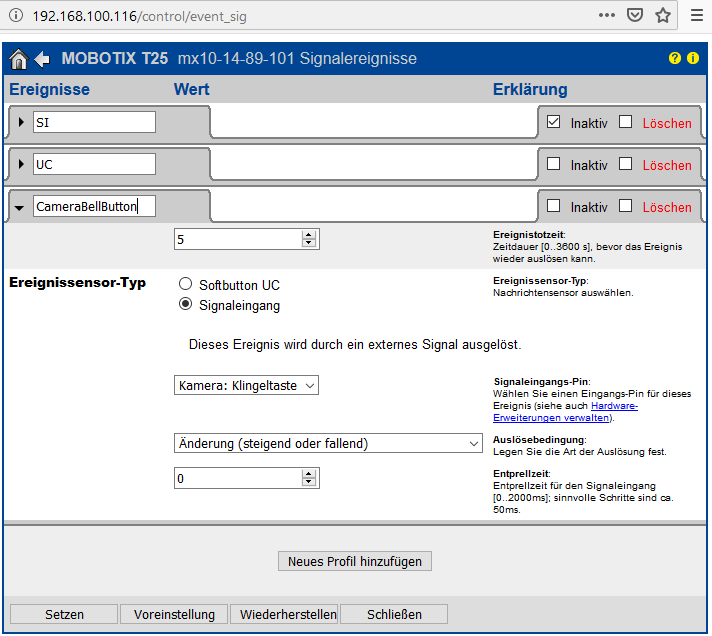Click the Ereignissensor-Typ label on the left
Image resolution: width=712 pixels, height=636 pixels.
pos(78,282)
